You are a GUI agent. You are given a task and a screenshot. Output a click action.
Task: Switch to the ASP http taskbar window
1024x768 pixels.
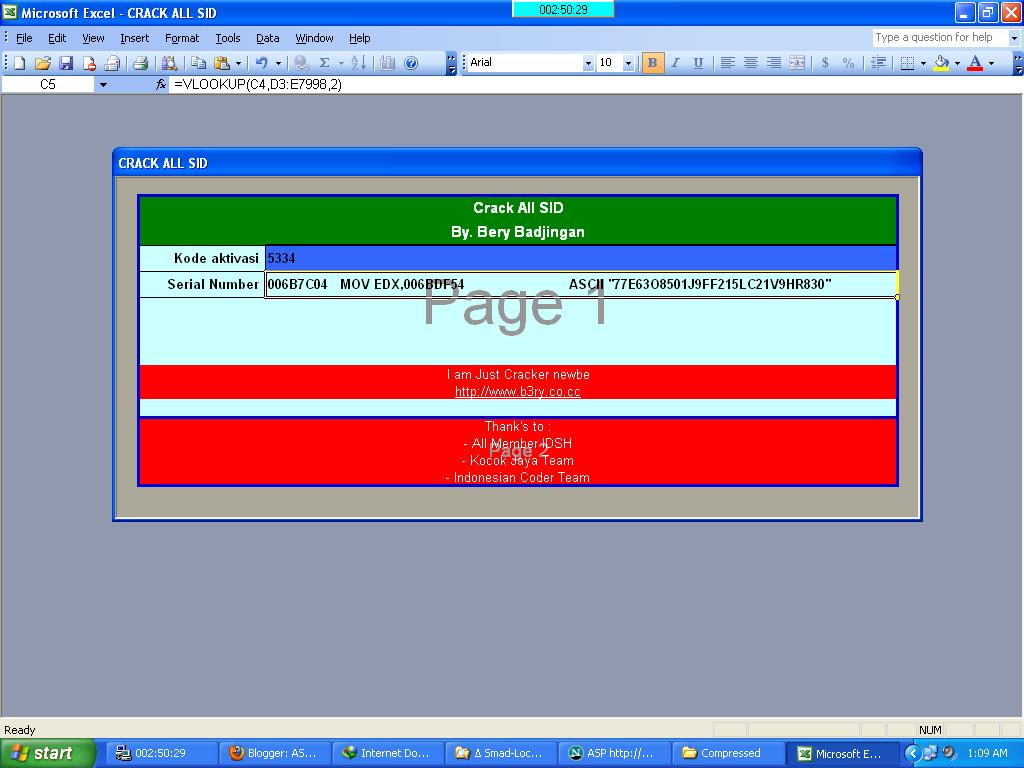pos(613,753)
